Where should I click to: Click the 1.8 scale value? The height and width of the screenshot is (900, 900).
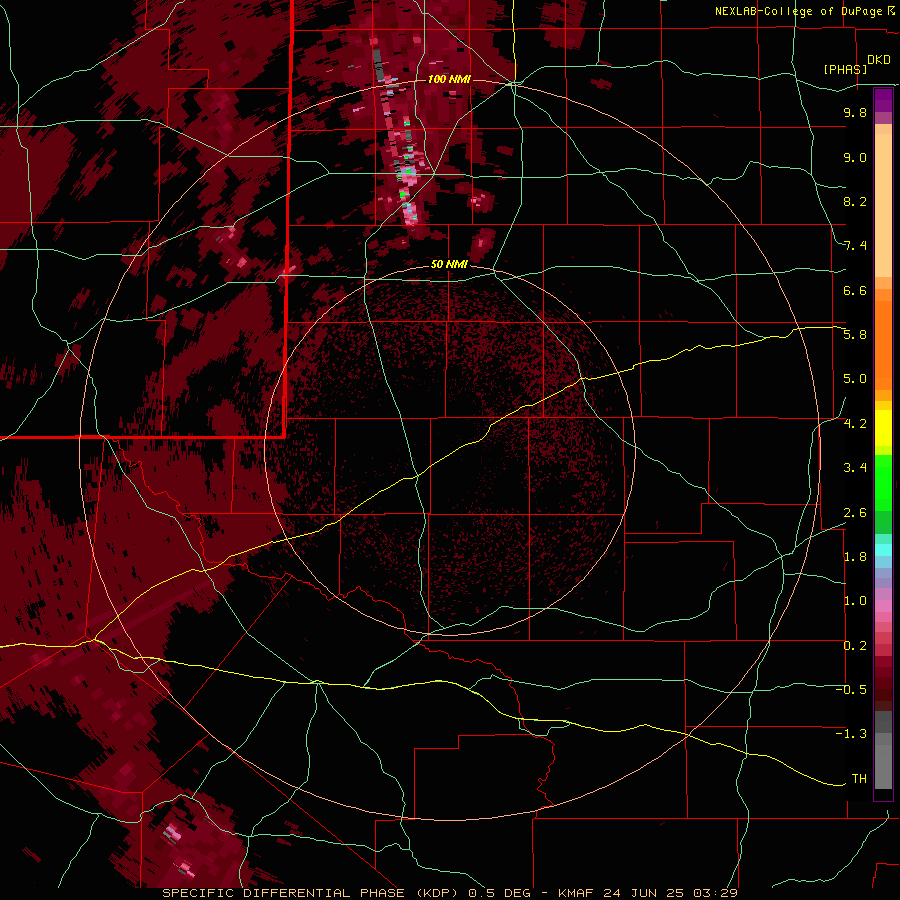pyautogui.click(x=855, y=557)
